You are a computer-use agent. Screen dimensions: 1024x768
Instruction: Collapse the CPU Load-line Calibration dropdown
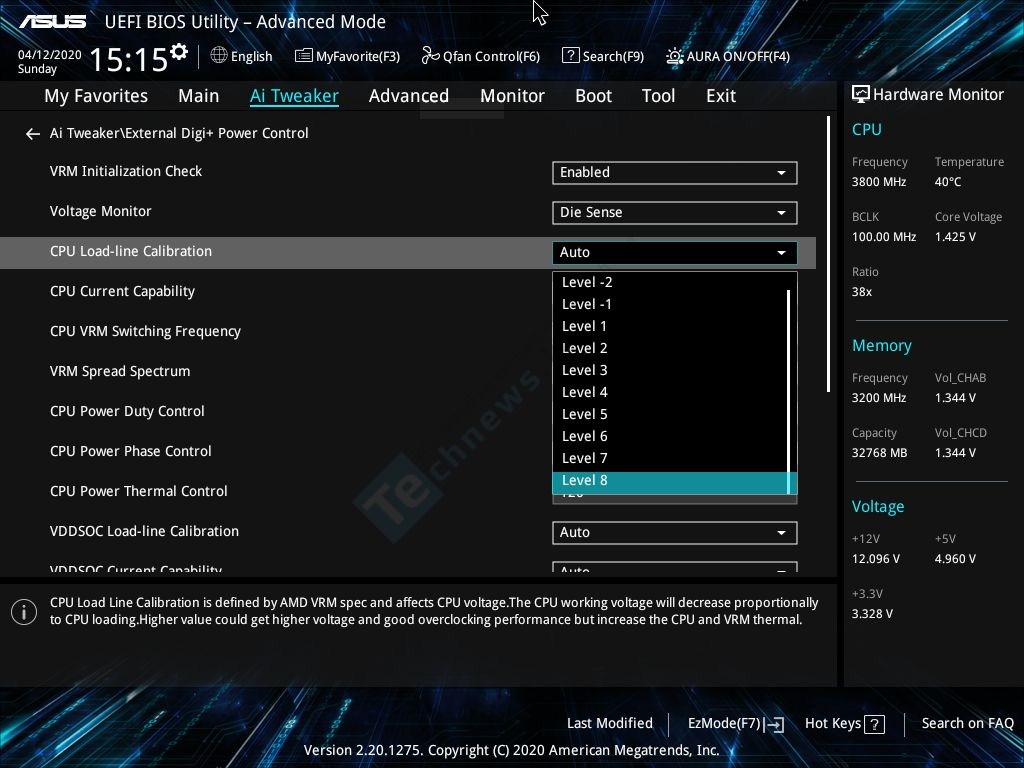675,252
